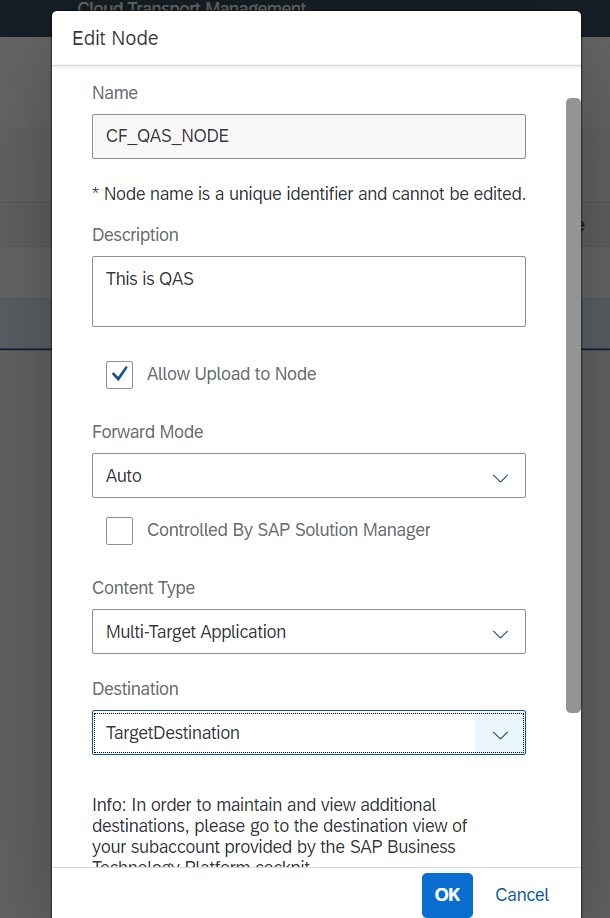610x918 pixels.
Task: Focus the Description text area
Action: tap(308, 291)
